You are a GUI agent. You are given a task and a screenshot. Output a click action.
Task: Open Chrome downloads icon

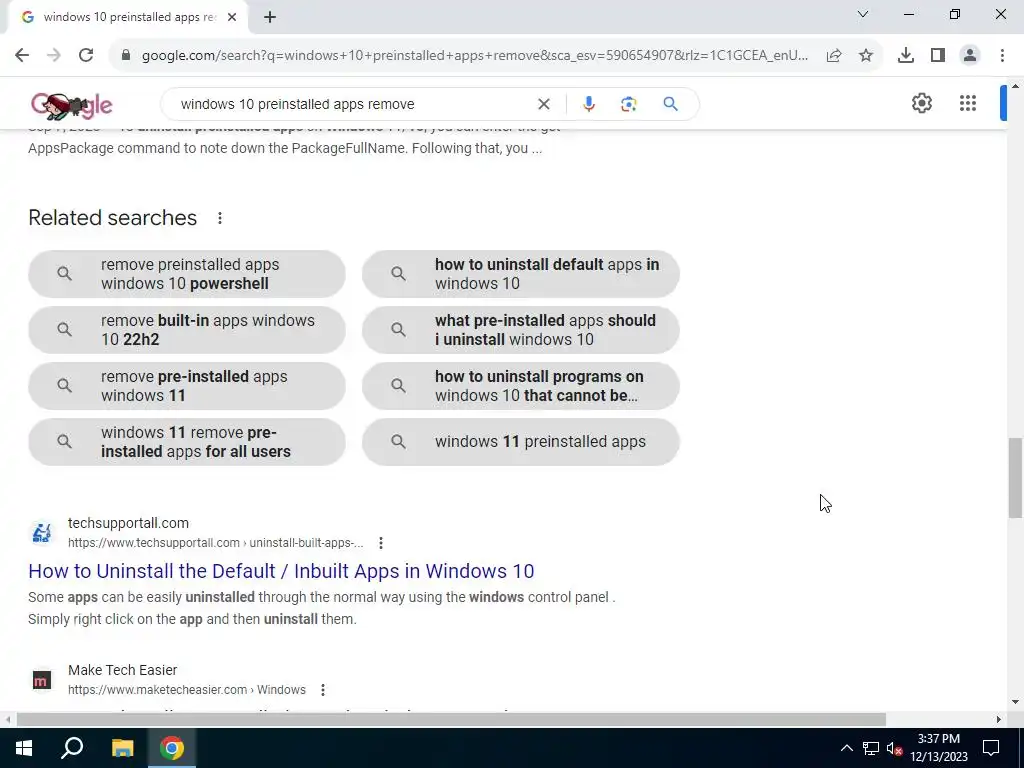tap(906, 56)
